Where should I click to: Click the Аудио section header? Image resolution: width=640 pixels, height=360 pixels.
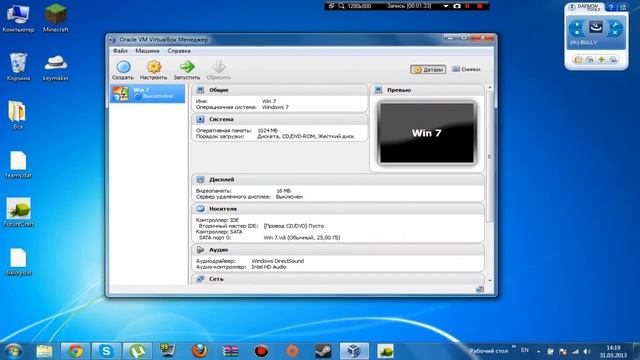tap(338, 250)
